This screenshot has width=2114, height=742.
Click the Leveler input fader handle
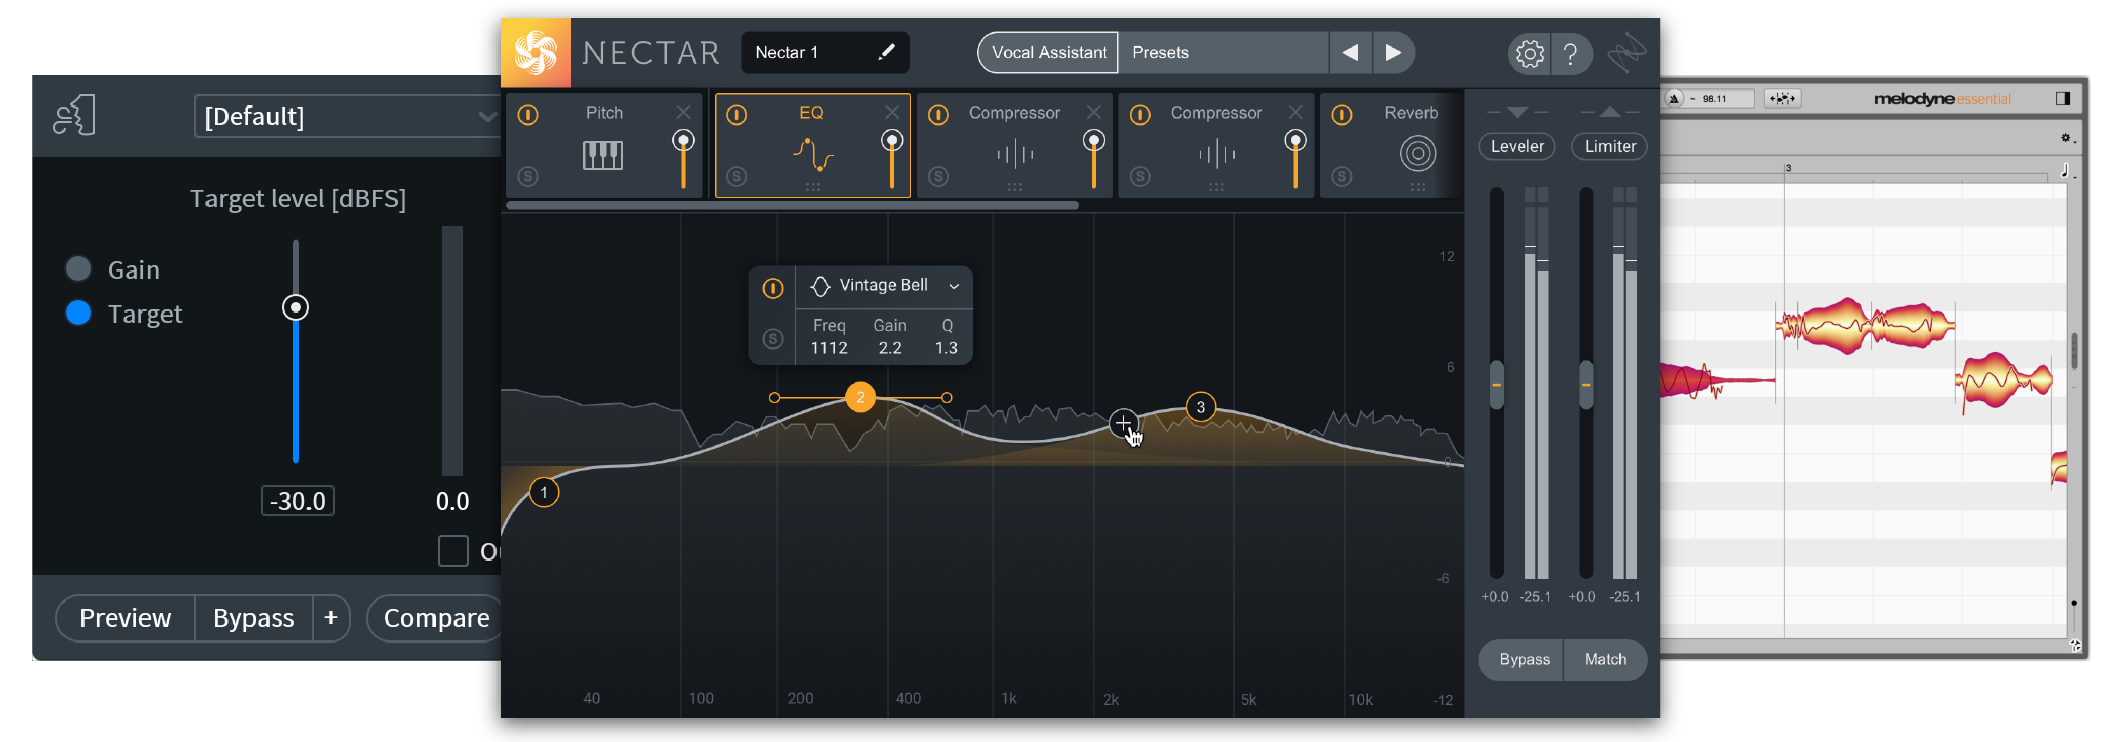click(x=1497, y=384)
